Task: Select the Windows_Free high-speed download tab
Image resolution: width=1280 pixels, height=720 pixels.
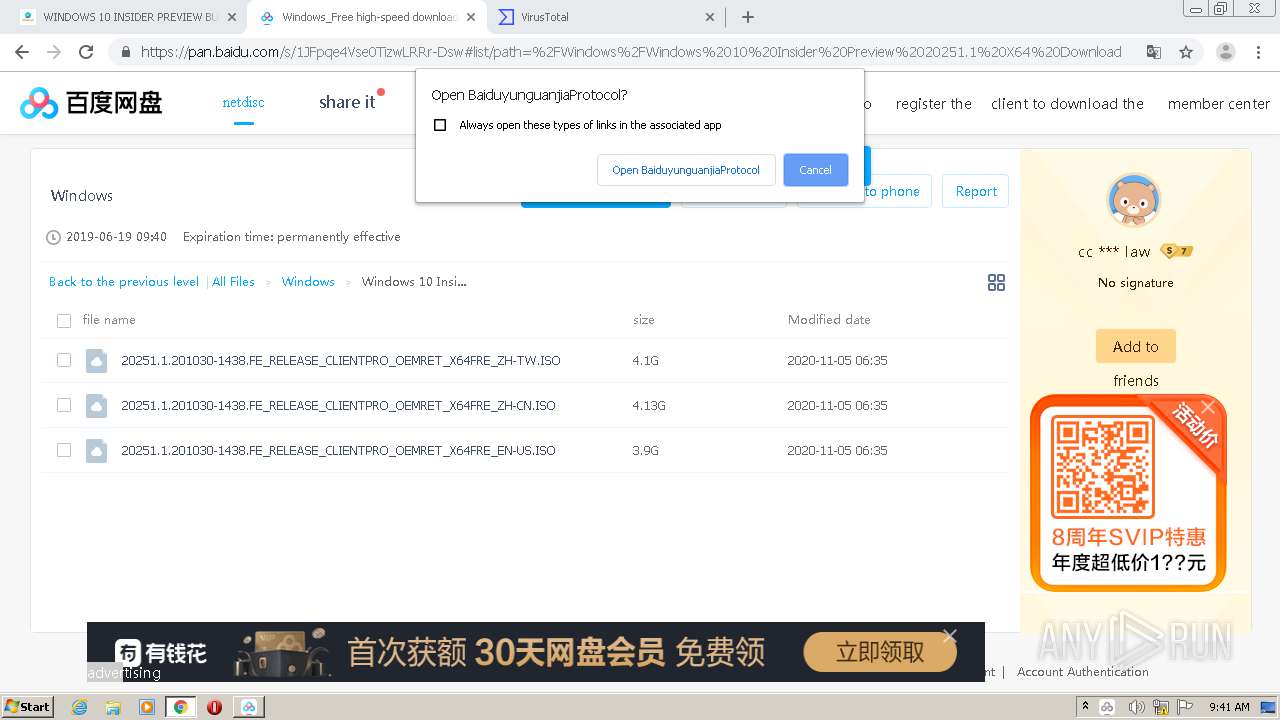Action: click(x=368, y=17)
